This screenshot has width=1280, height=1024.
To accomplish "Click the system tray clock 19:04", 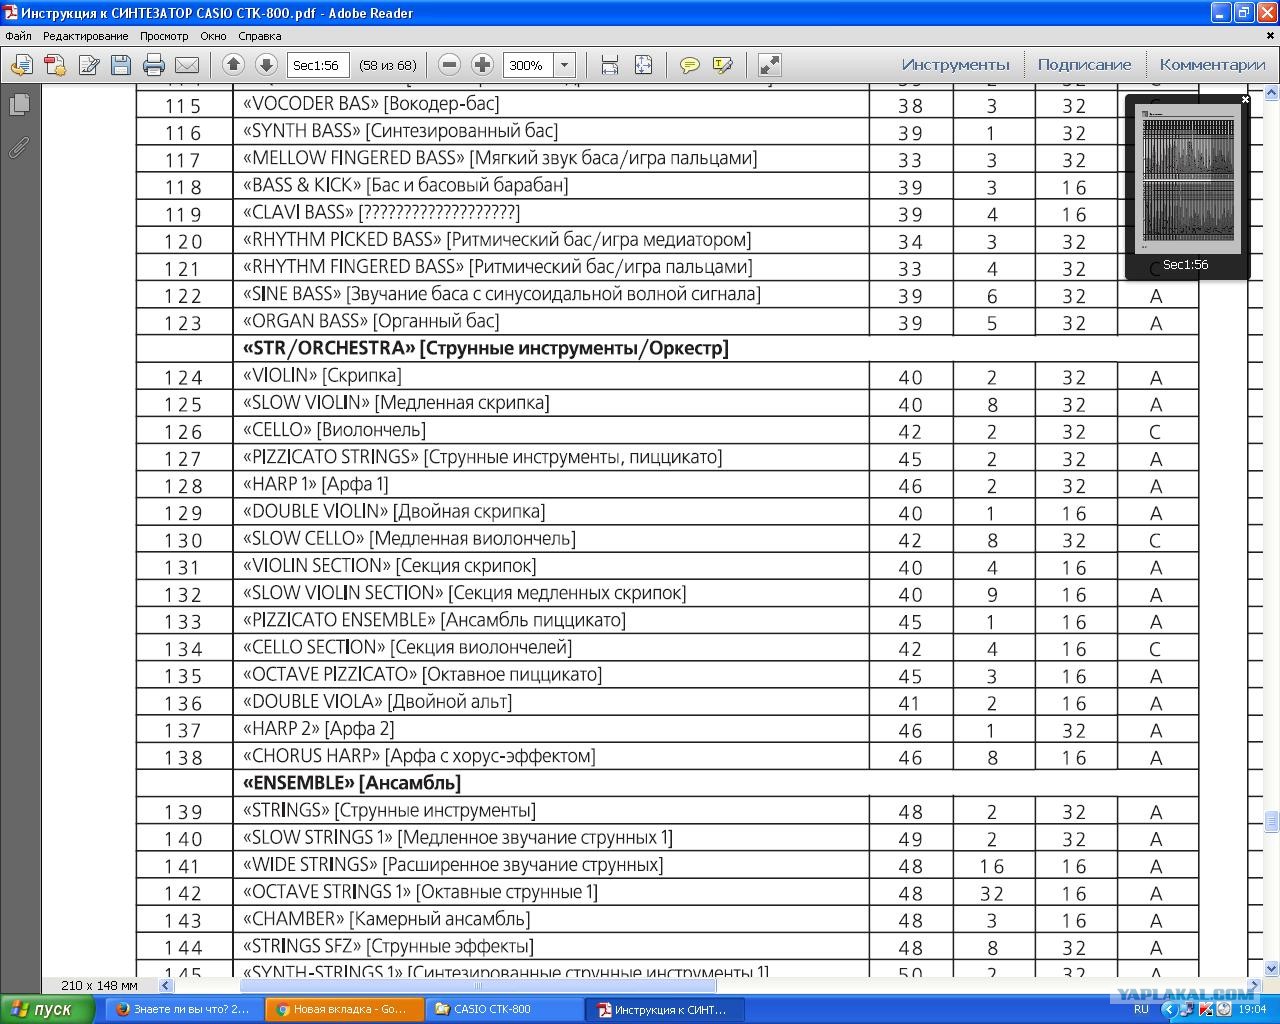I will pos(1252,1010).
